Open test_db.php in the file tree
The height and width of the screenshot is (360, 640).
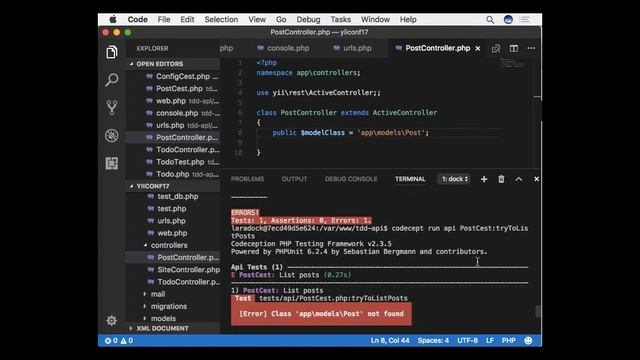click(x=173, y=196)
